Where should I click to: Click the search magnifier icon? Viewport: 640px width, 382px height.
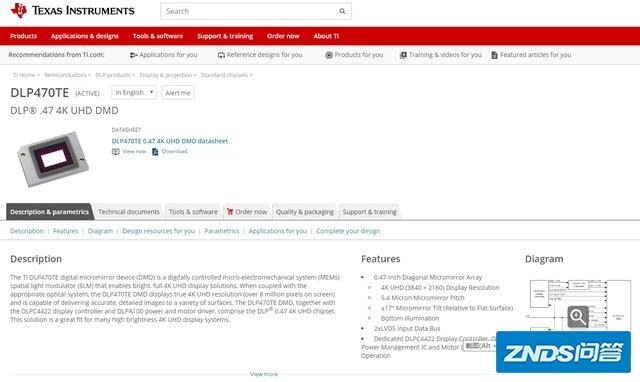(x=342, y=11)
